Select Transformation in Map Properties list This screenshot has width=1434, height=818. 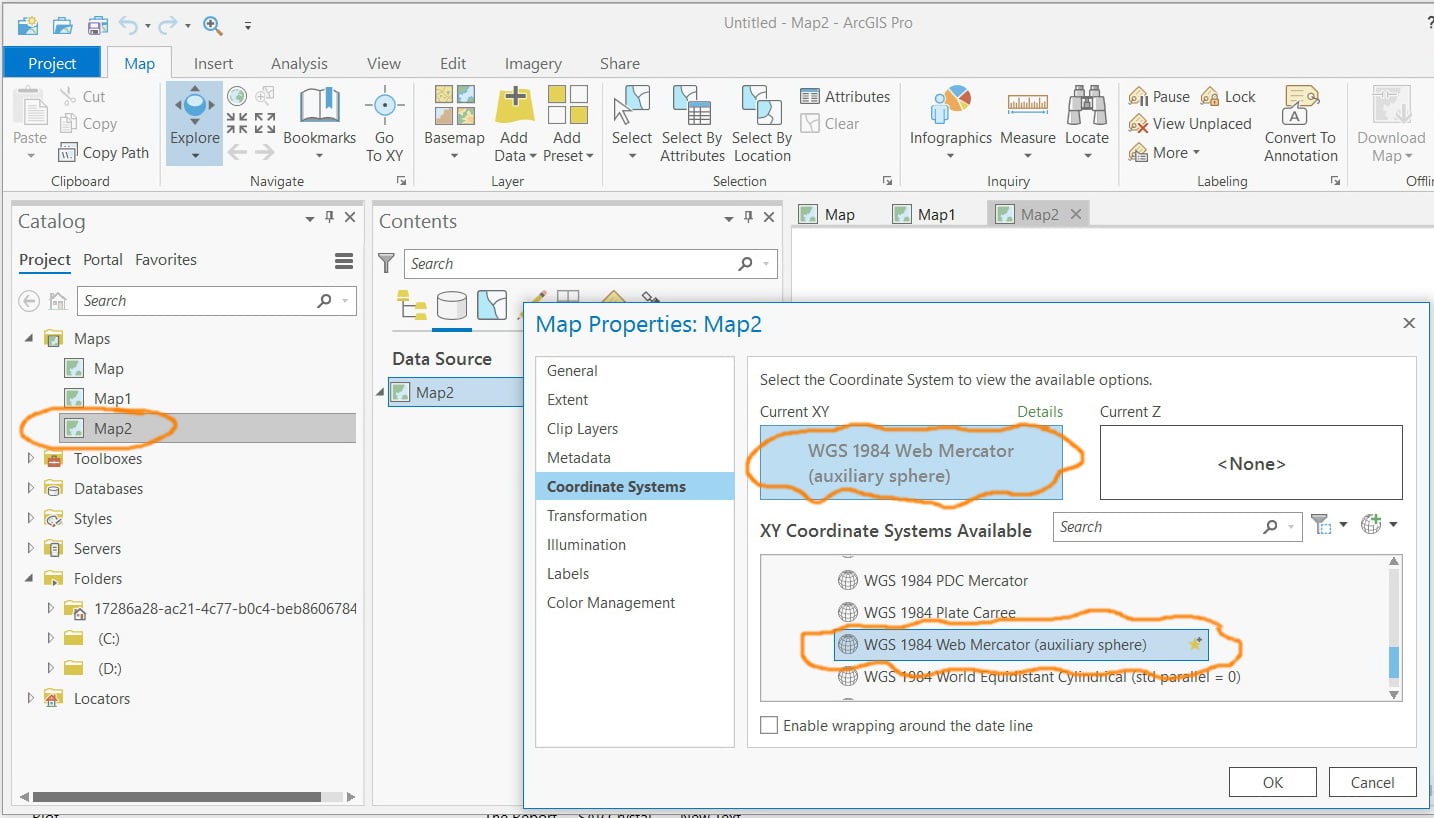pyautogui.click(x=597, y=516)
